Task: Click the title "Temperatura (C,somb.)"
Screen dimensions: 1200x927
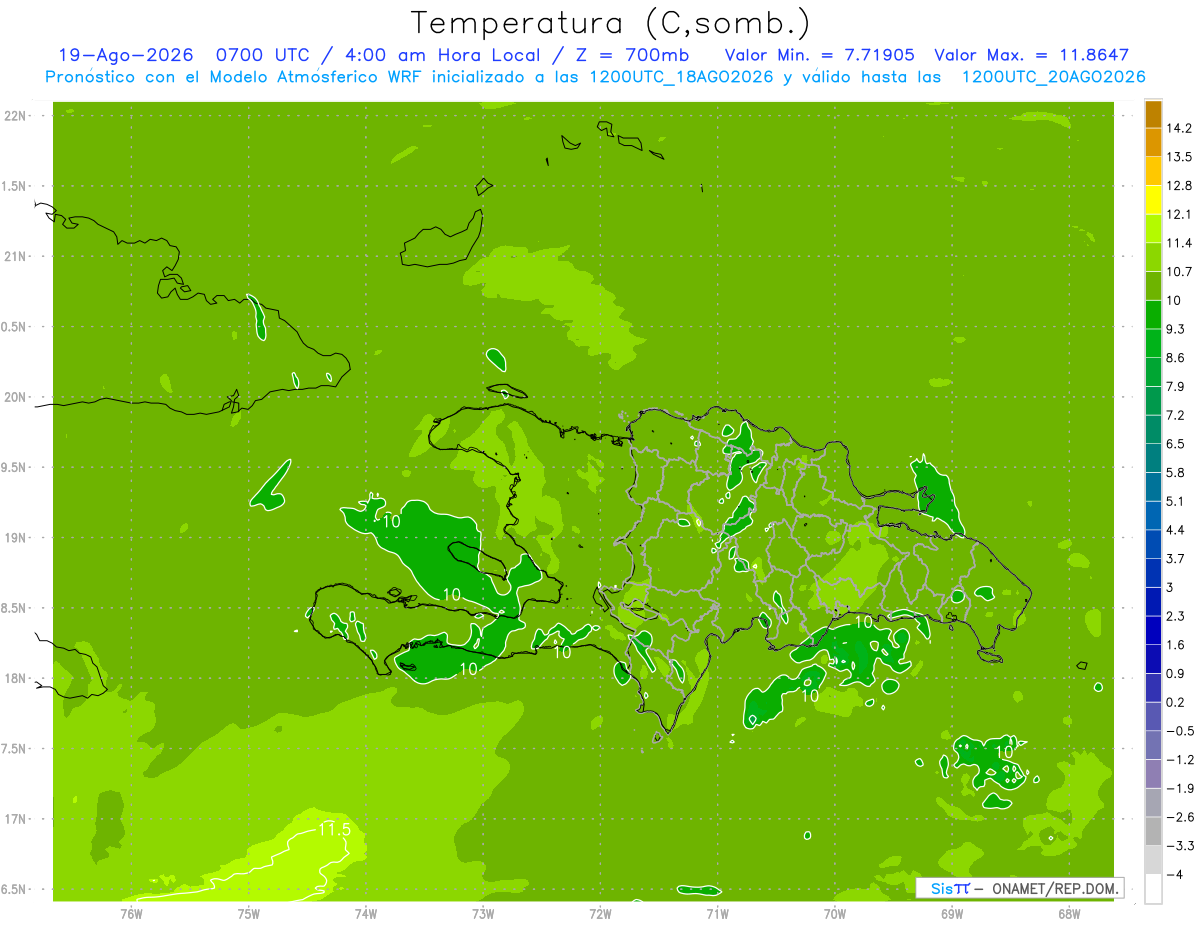Action: (610, 22)
